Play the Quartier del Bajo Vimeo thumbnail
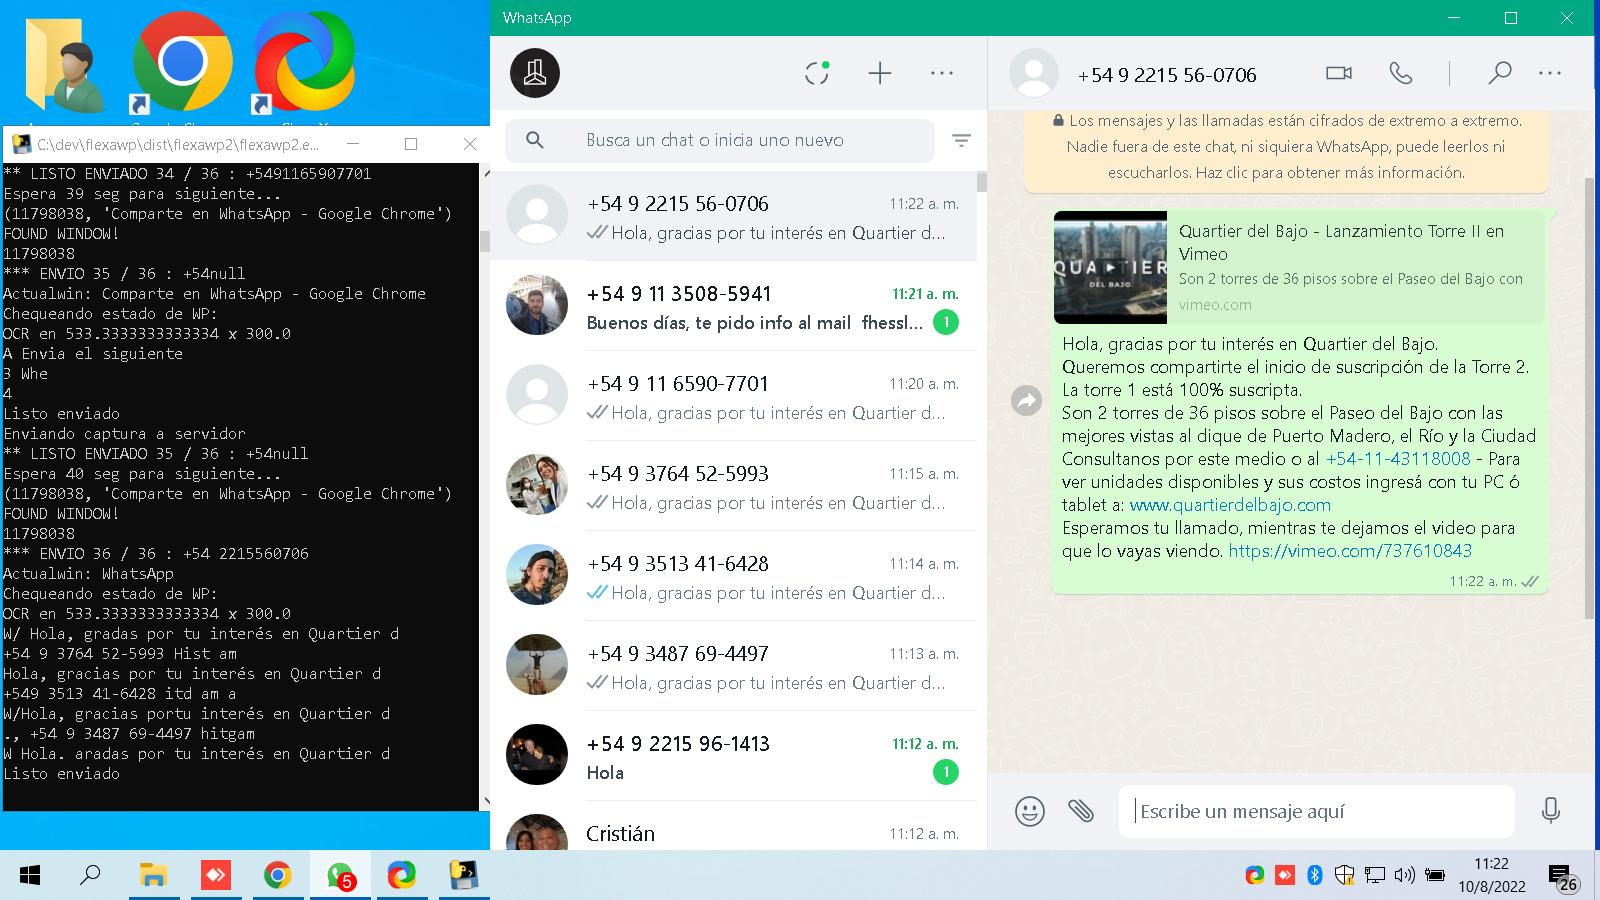Viewport: 1600px width, 900px height. click(1110, 267)
